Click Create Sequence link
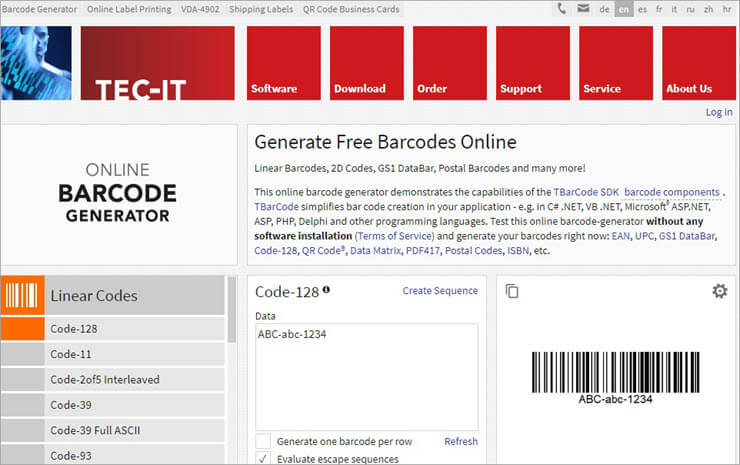The height and width of the screenshot is (465, 740). [x=440, y=291]
